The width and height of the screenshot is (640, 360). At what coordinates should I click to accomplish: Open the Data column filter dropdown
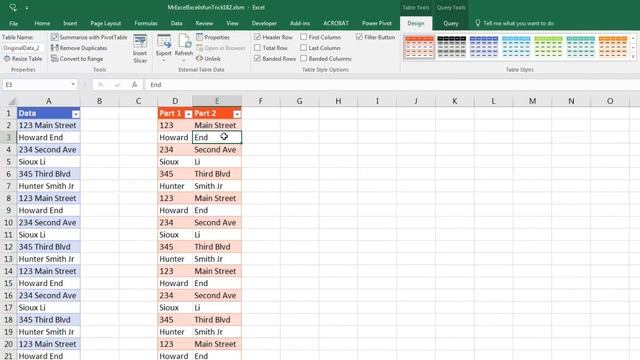(x=76, y=114)
